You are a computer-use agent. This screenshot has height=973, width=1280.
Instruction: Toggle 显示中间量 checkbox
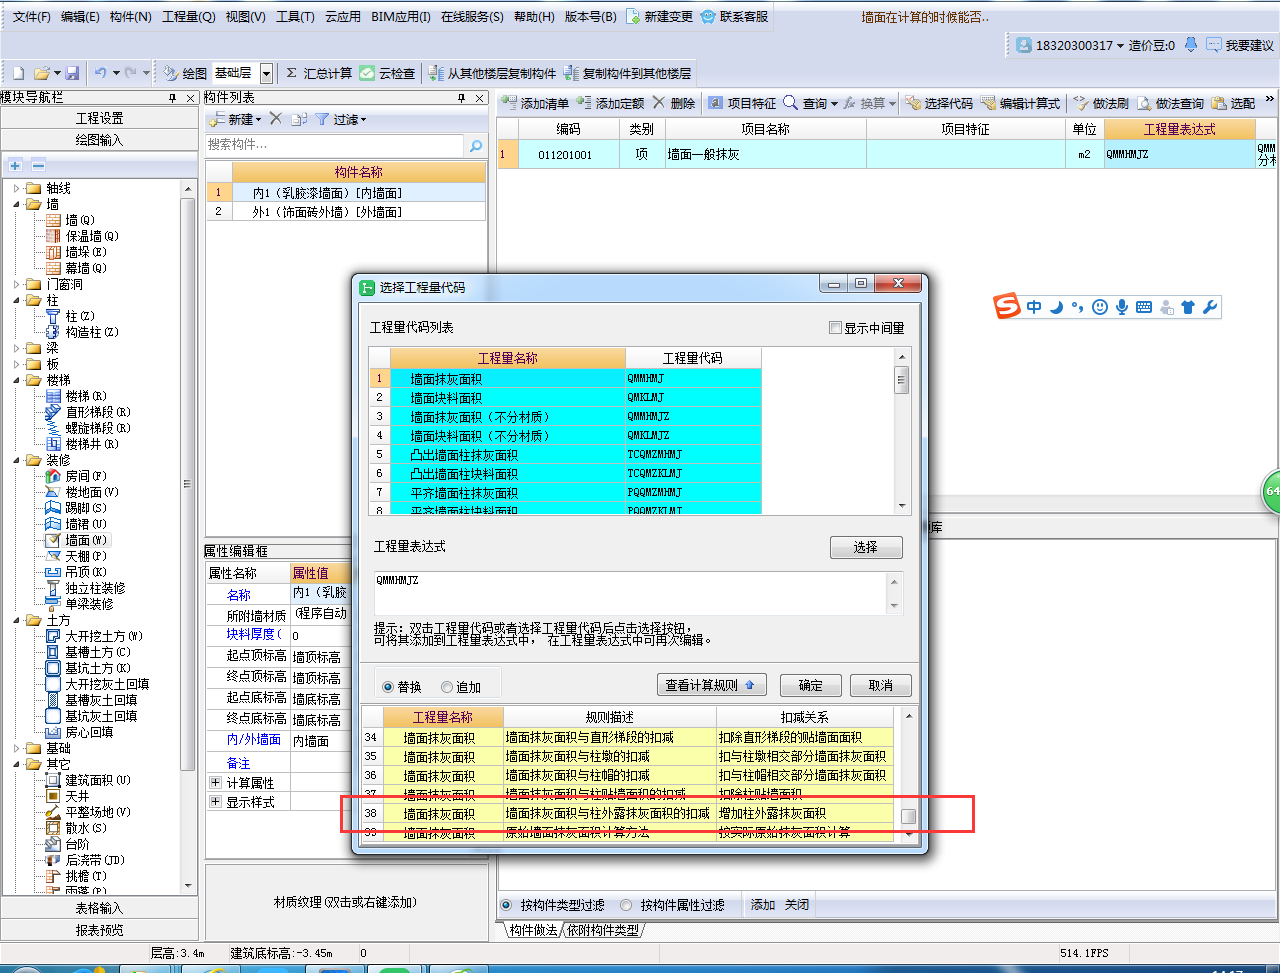coord(836,328)
